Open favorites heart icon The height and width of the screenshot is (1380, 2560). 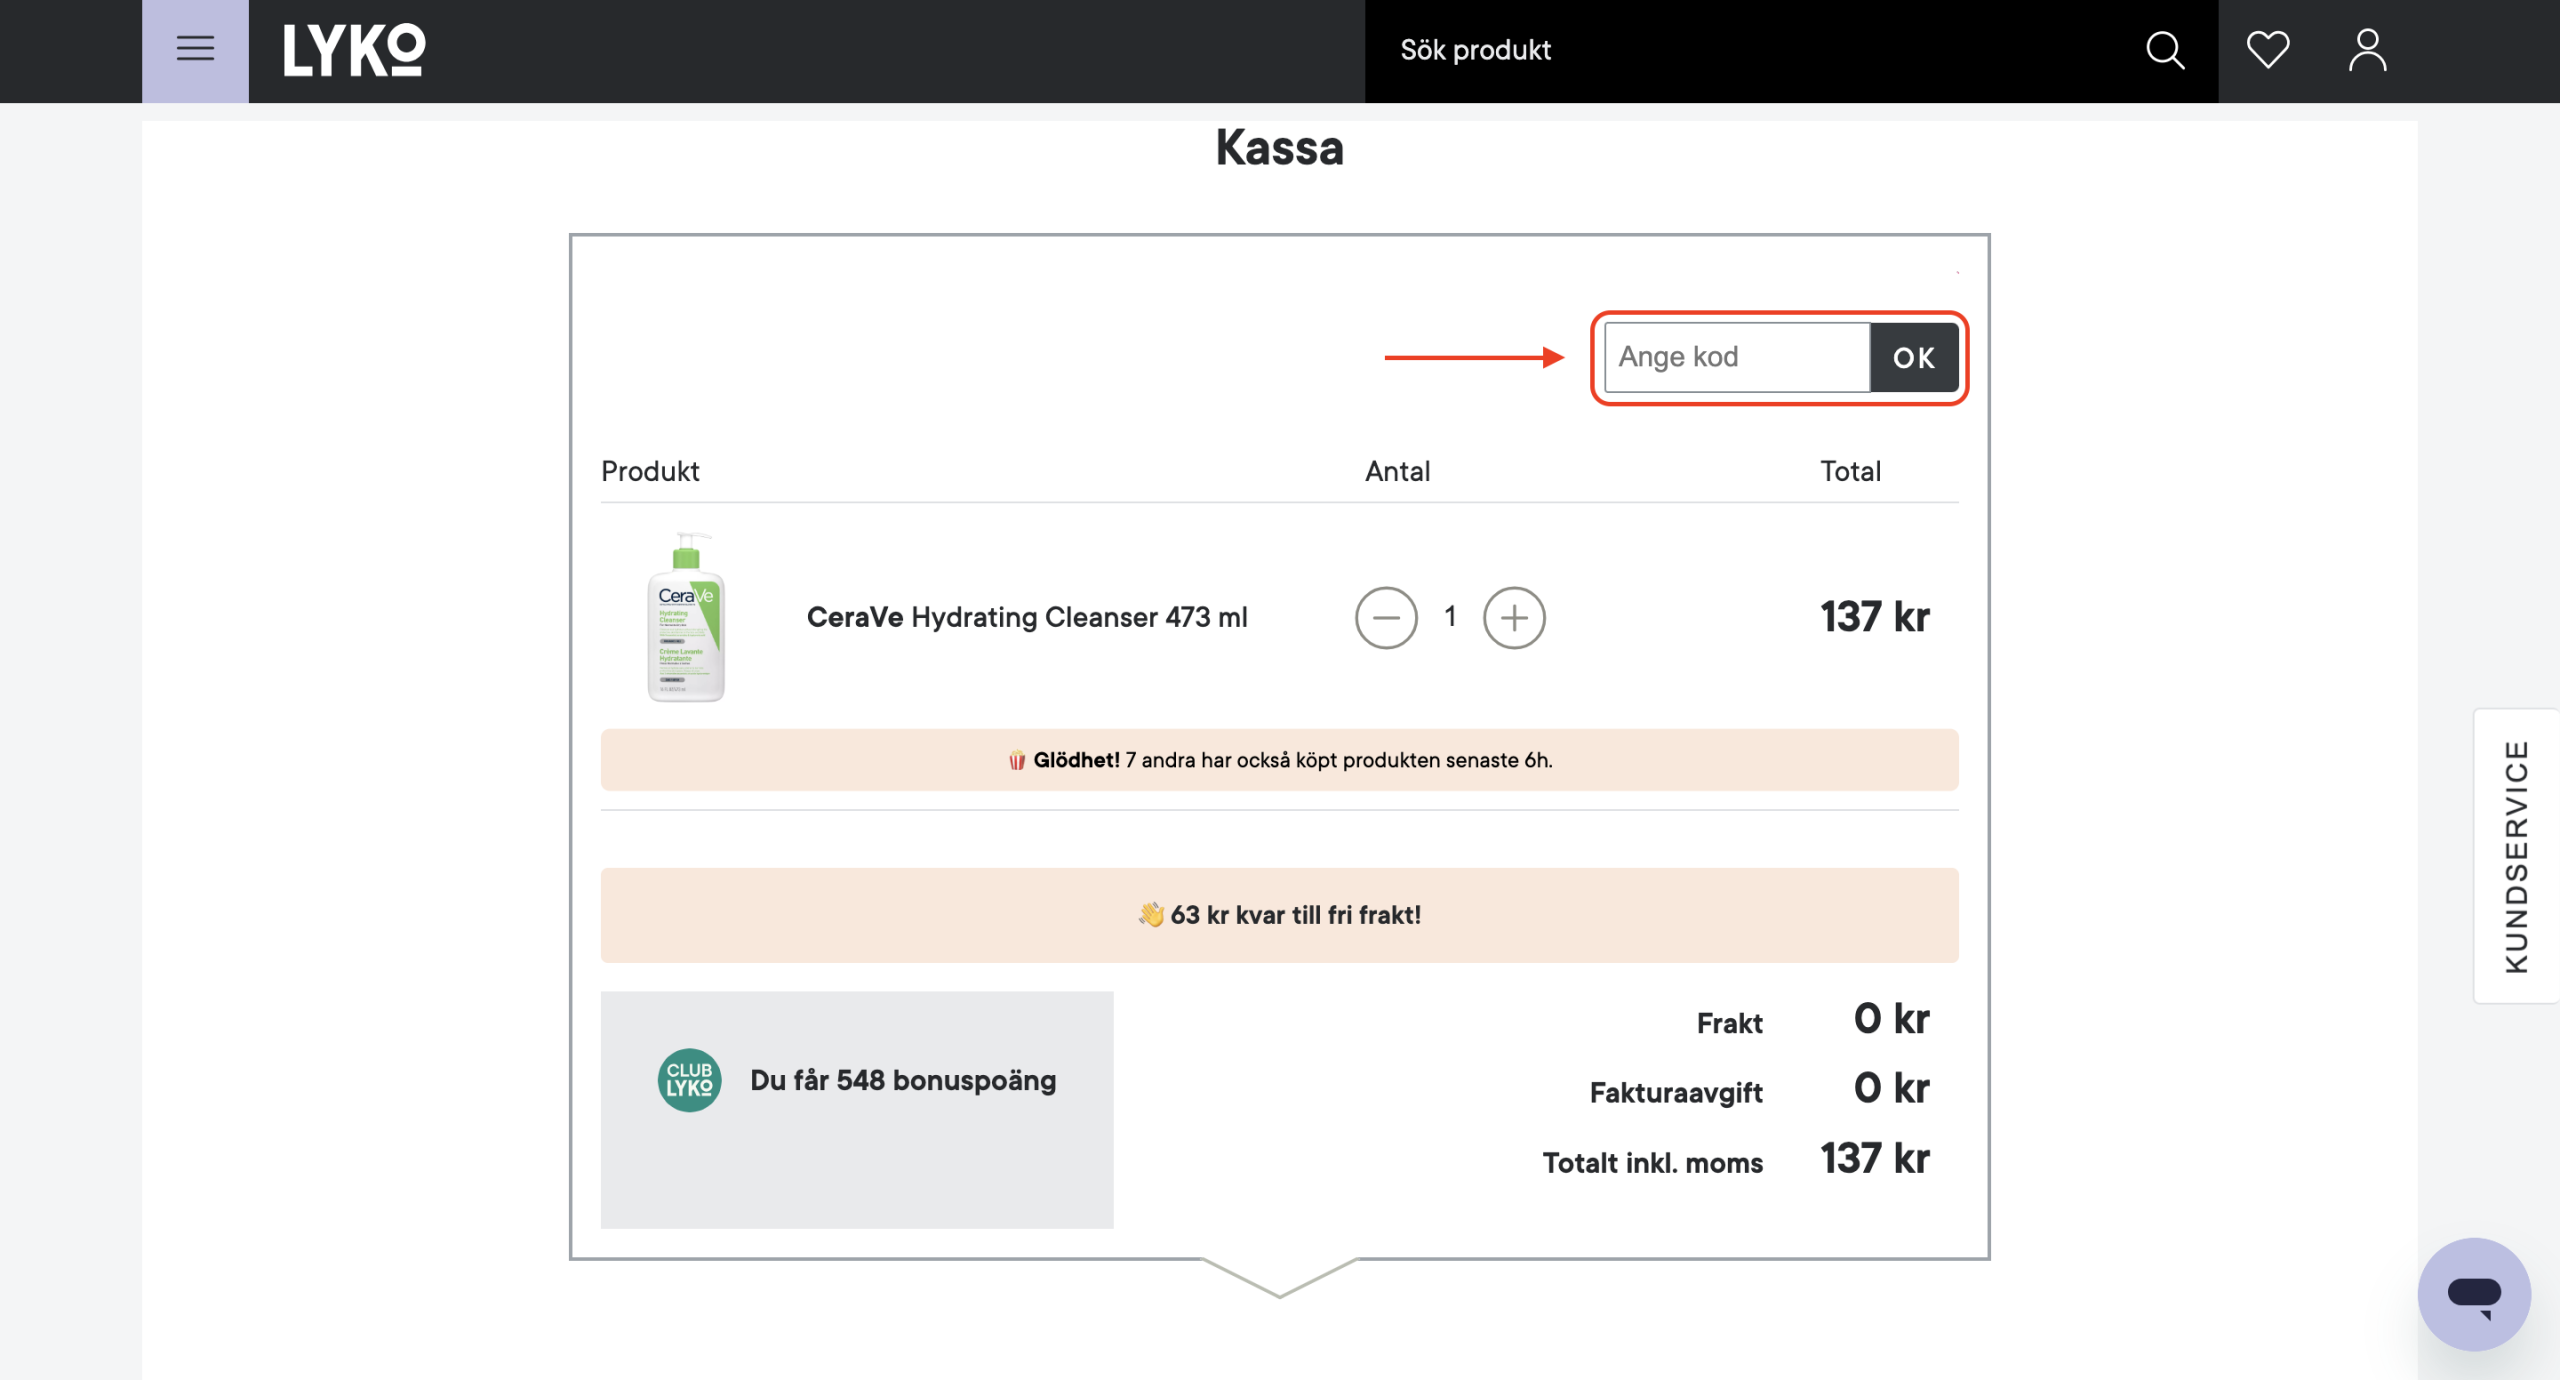[2267, 50]
